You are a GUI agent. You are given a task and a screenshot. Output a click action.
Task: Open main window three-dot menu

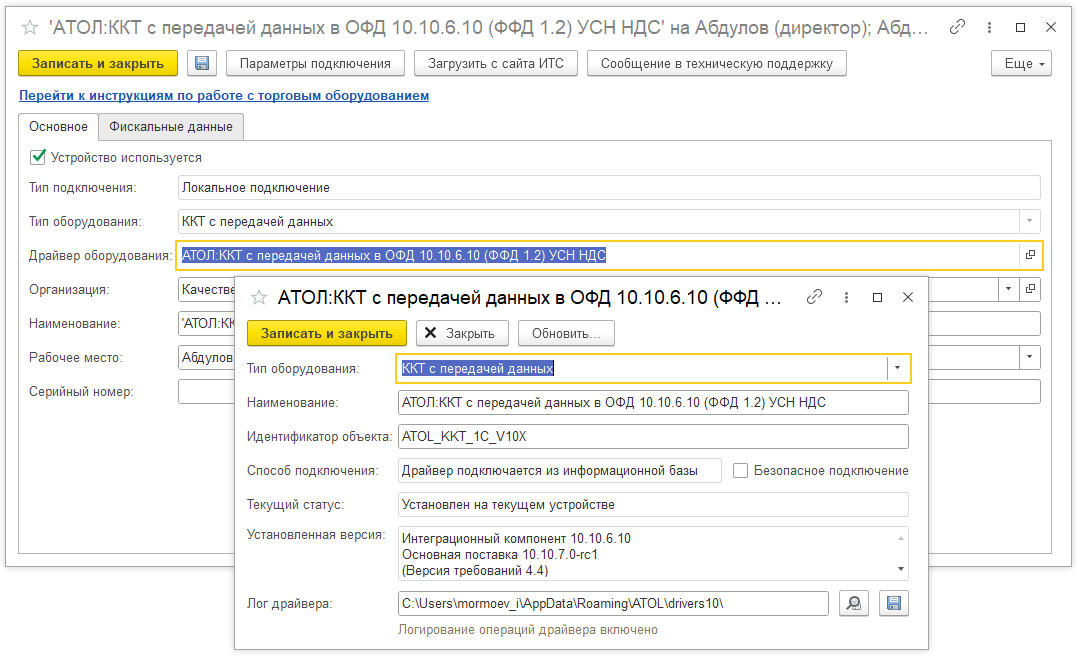point(989,28)
